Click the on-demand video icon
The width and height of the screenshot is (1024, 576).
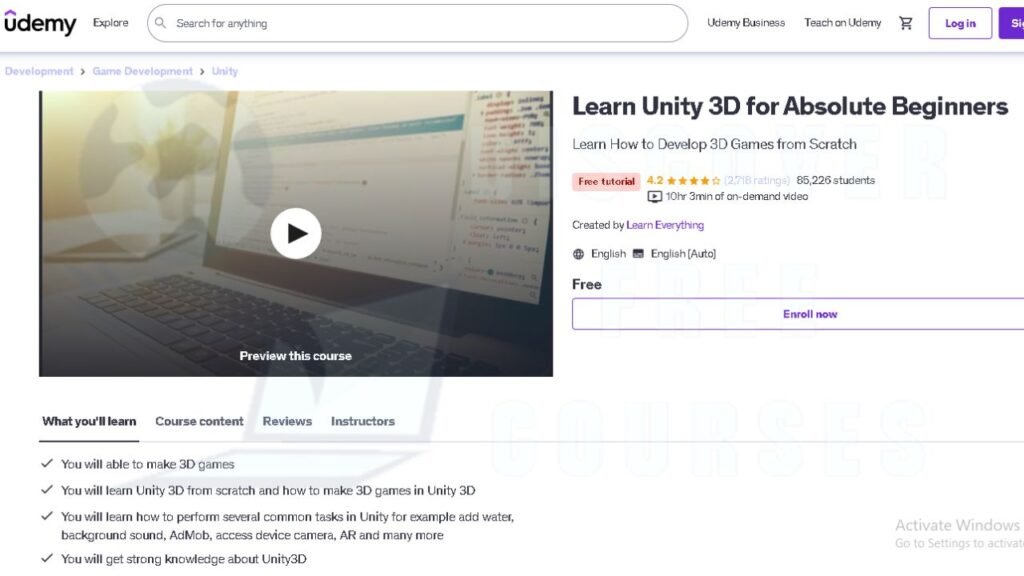tap(654, 197)
